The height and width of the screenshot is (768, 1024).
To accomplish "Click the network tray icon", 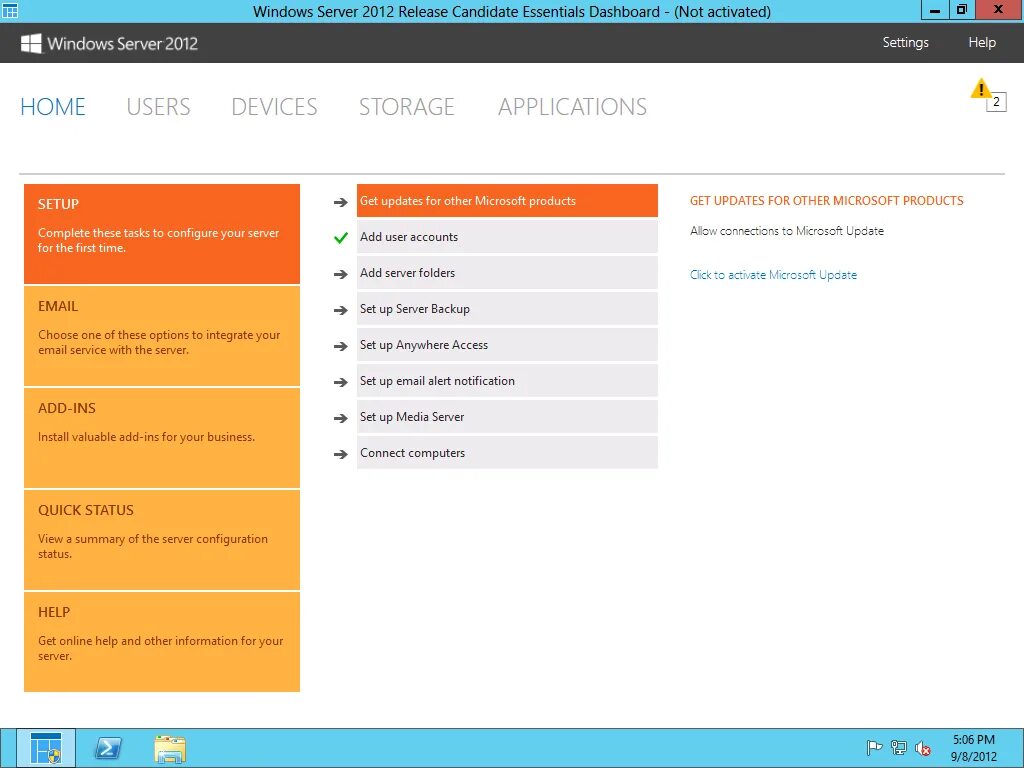I will (899, 748).
